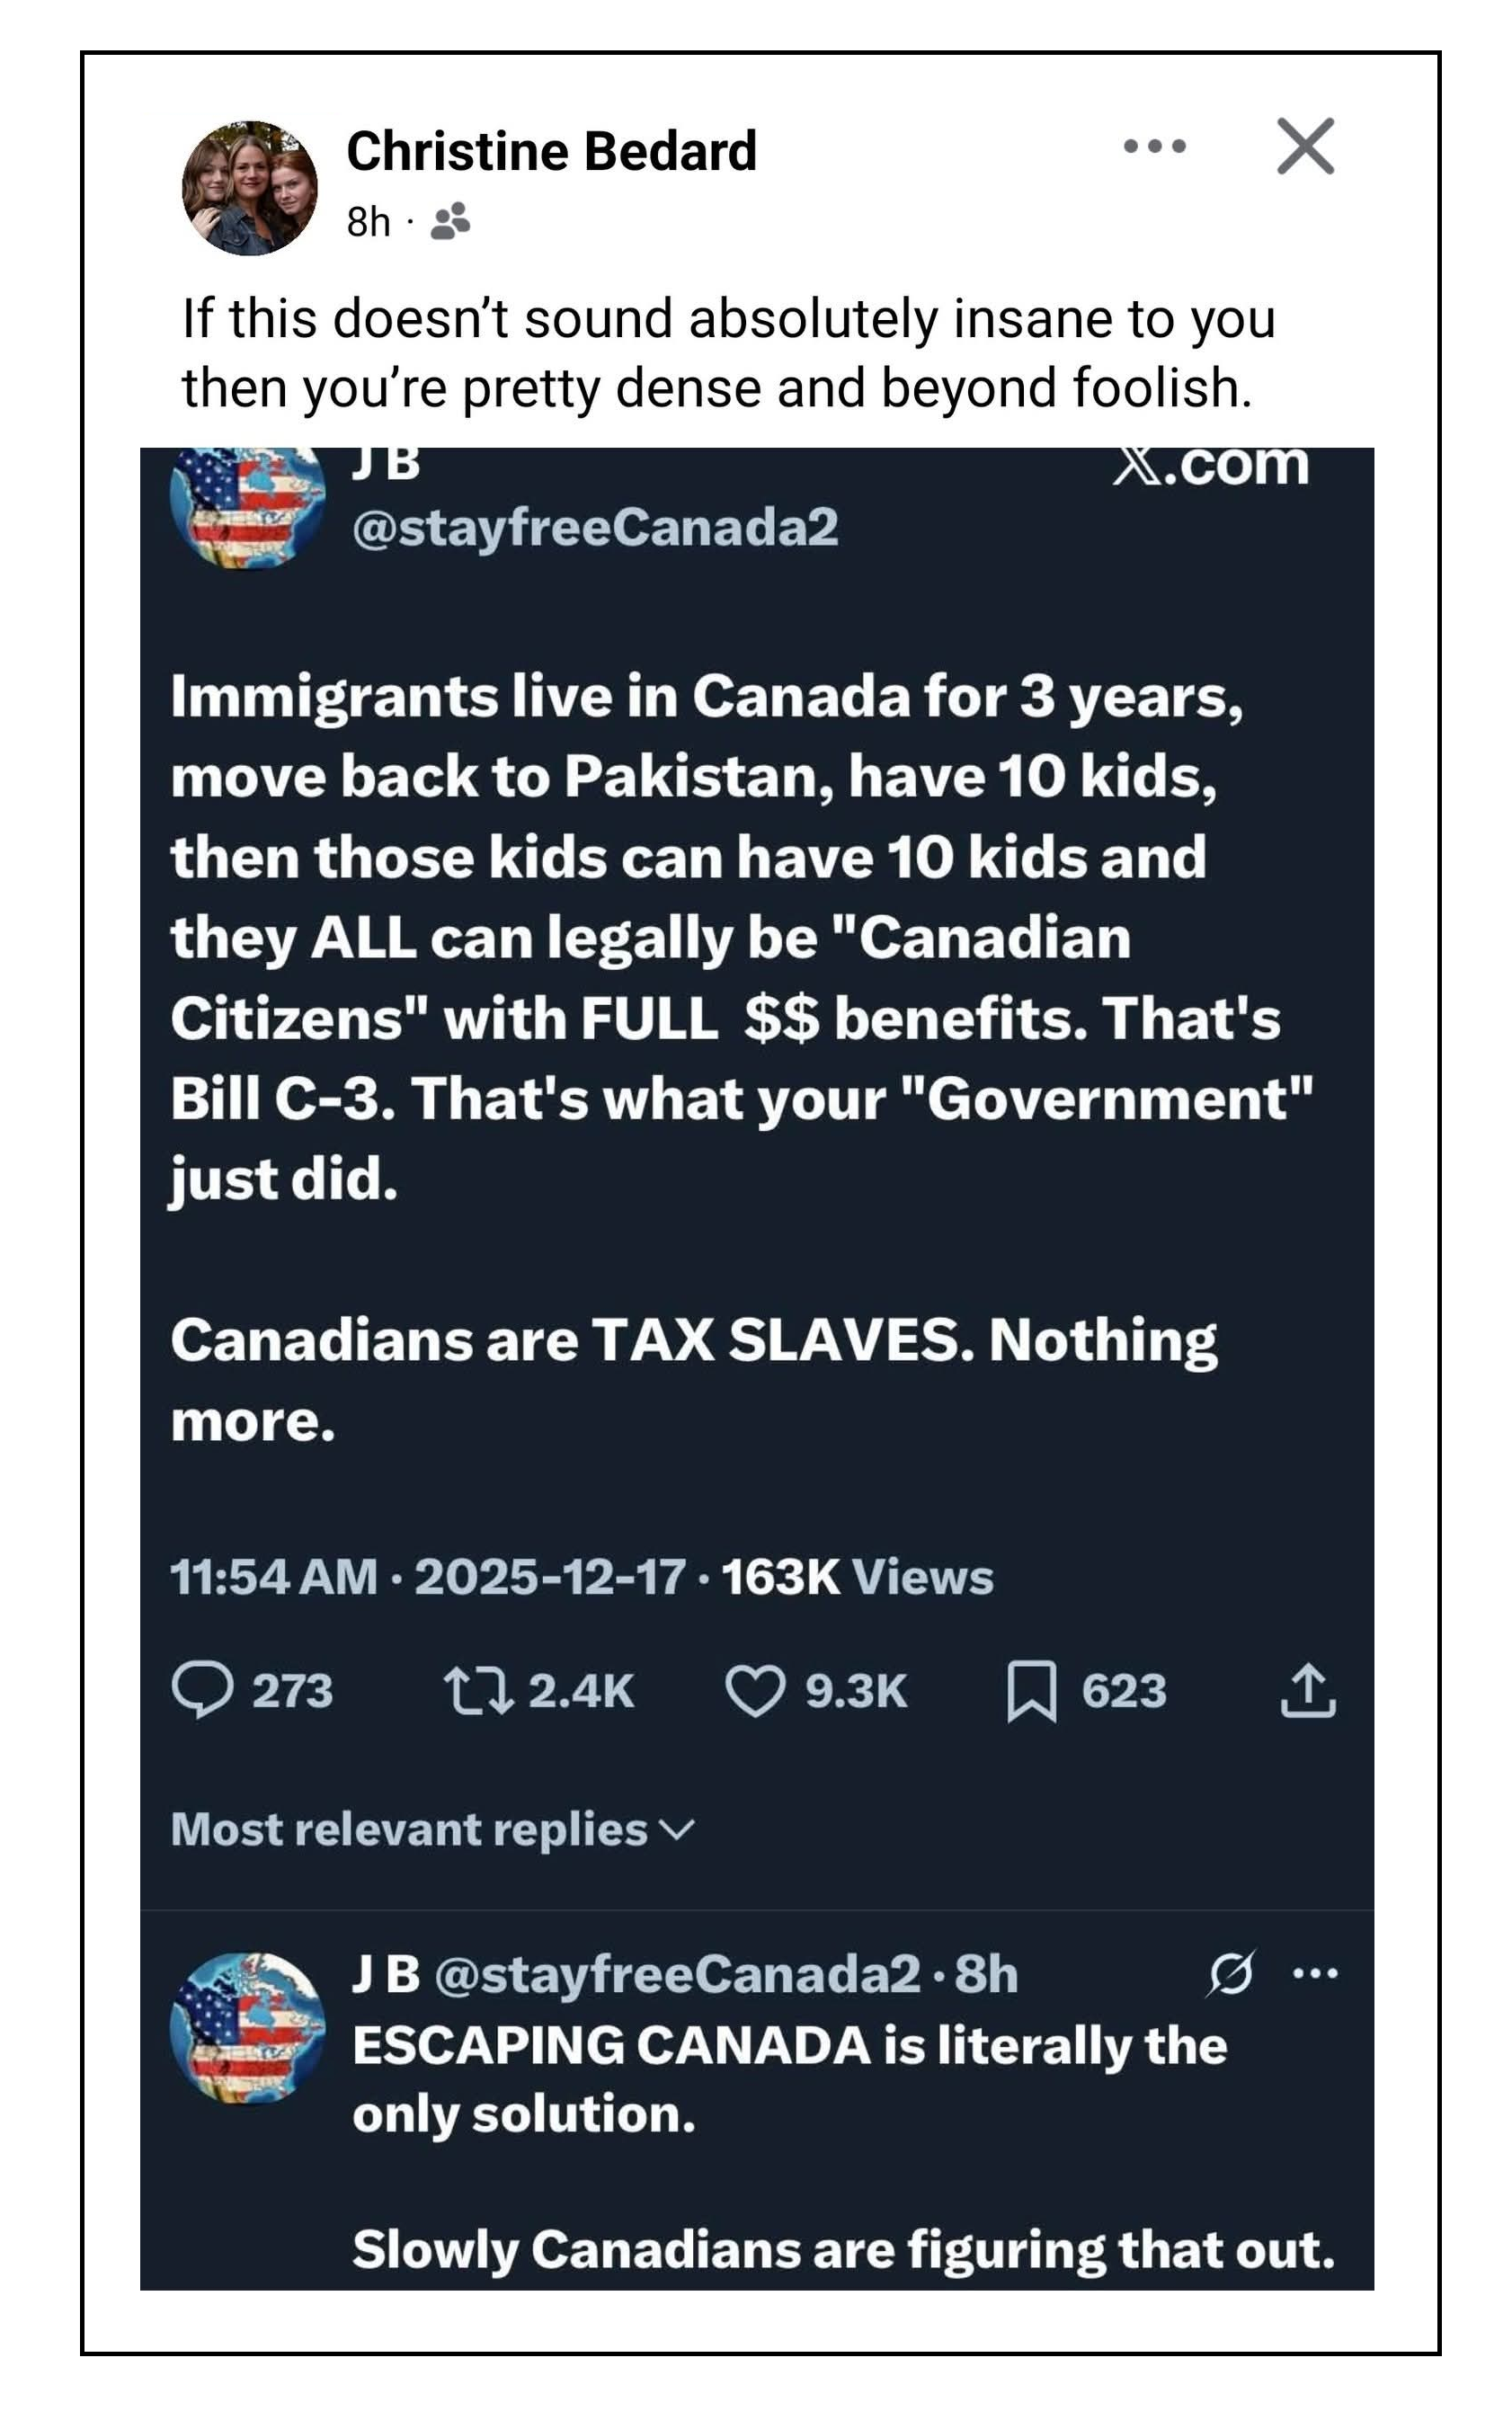Like the tweet via heart icon
1512x2429 pixels.
754,1689
